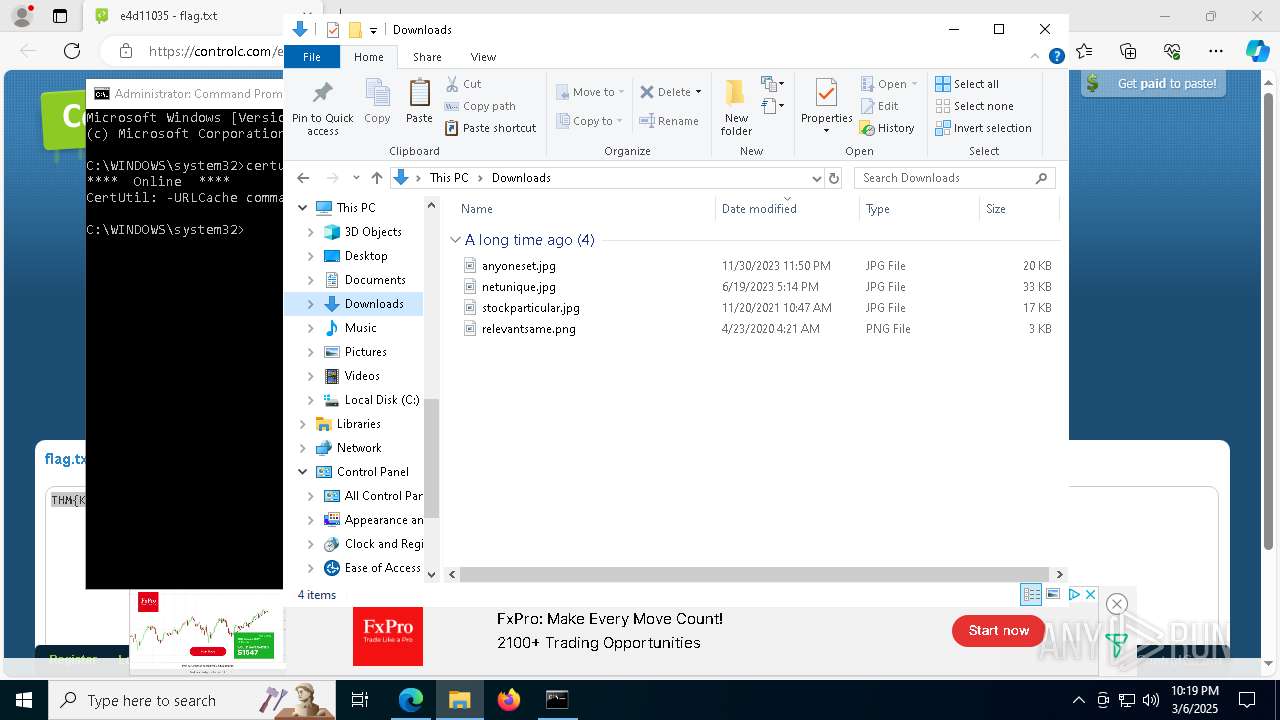Collapse Control Panel tree node
The image size is (1280, 720).
pyautogui.click(x=303, y=472)
